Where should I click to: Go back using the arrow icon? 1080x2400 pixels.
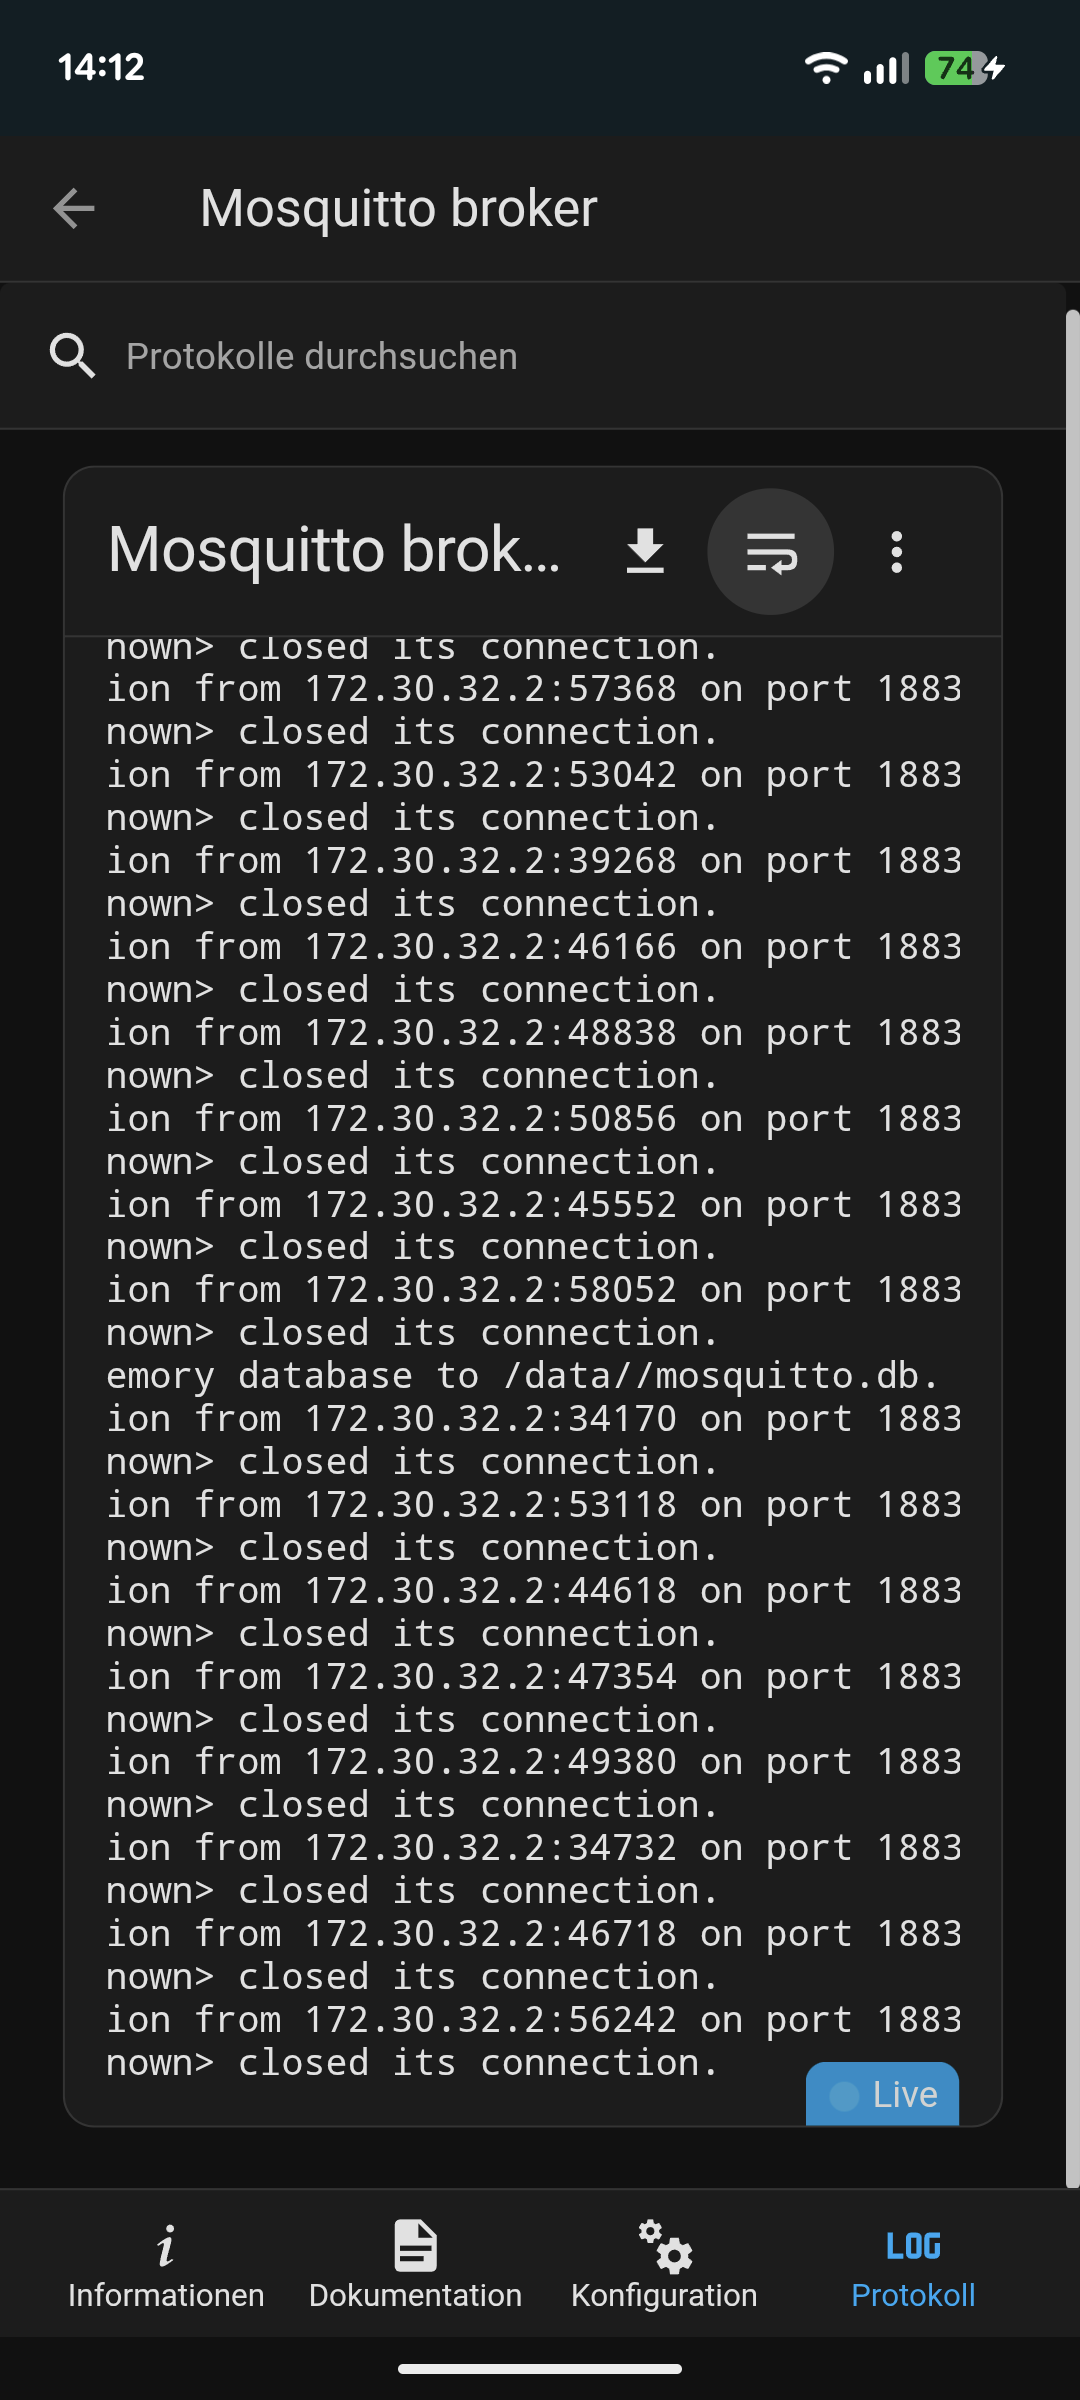(74, 208)
